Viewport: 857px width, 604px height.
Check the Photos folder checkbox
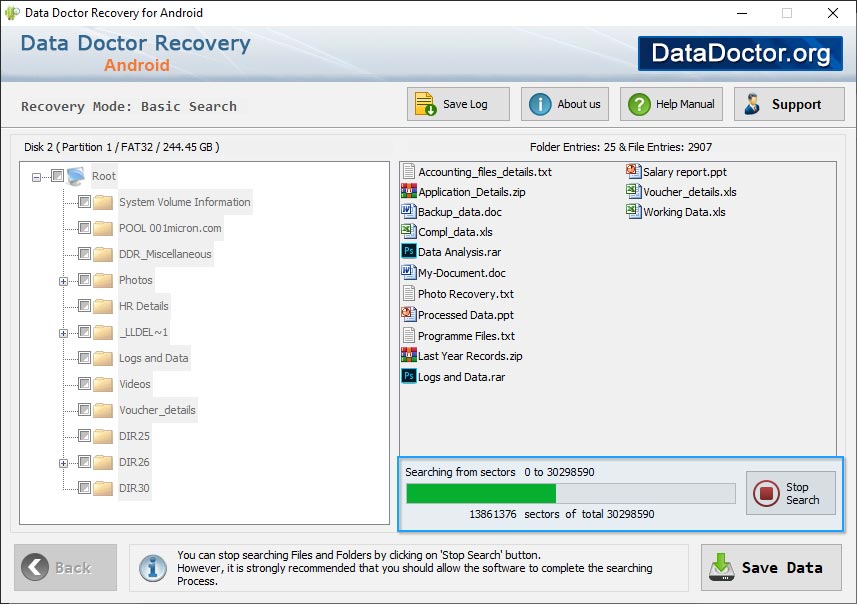[x=84, y=280]
